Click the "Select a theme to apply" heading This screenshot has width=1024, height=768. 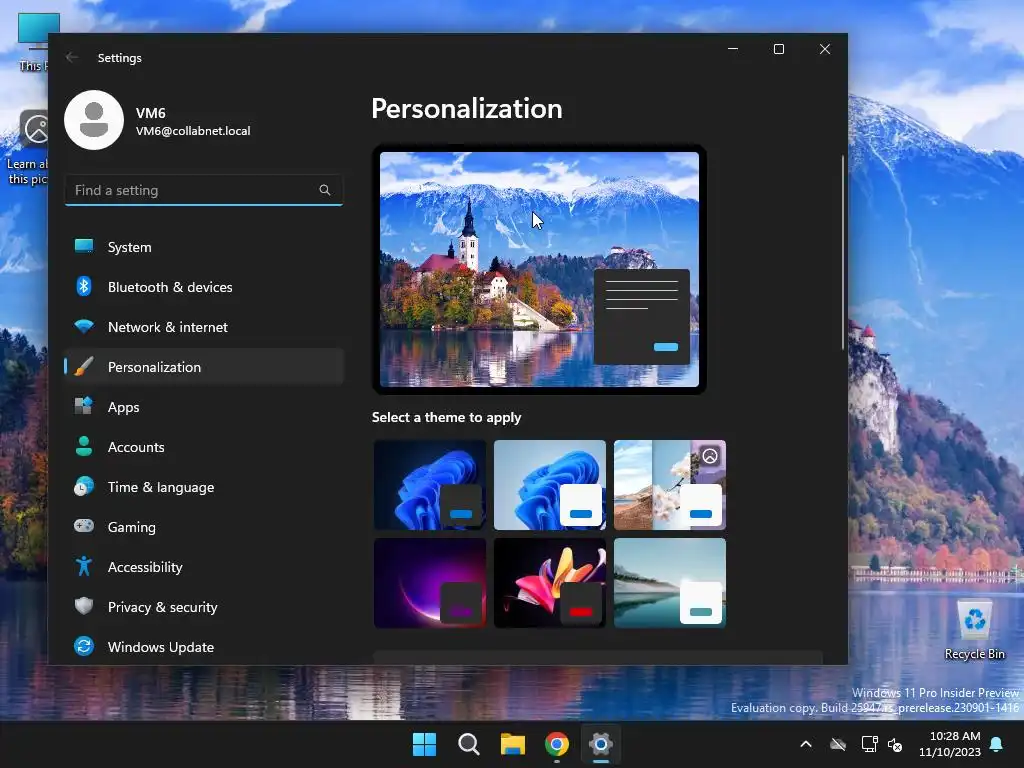coord(446,417)
